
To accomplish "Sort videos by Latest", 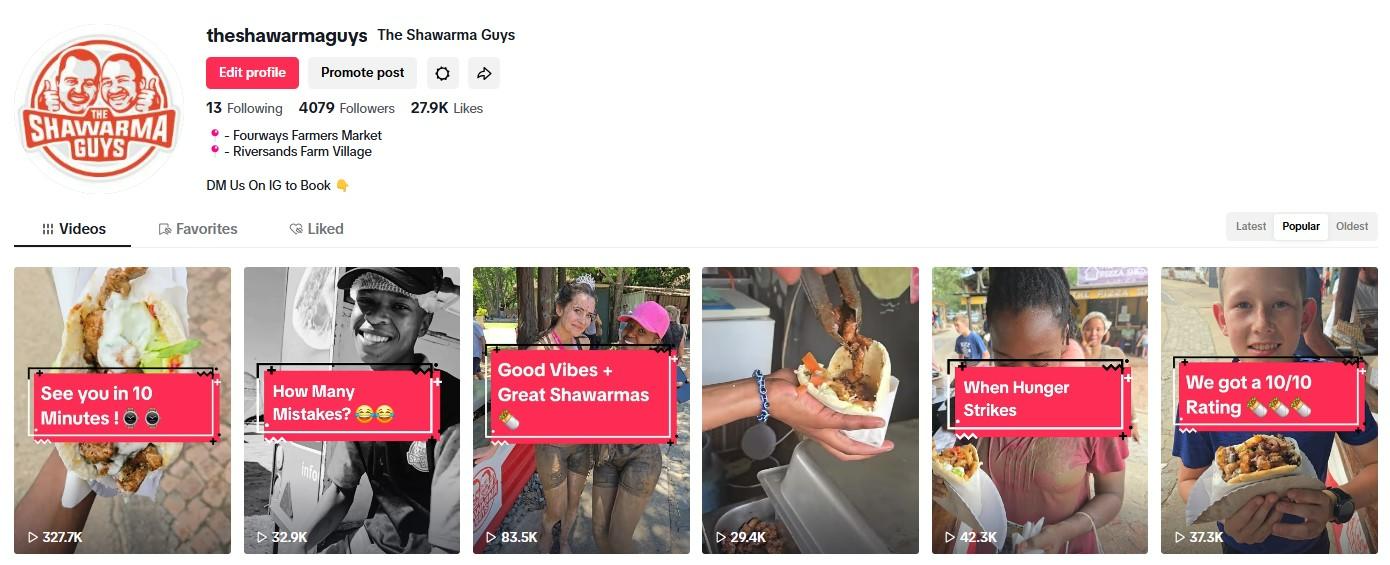I will tap(1251, 226).
